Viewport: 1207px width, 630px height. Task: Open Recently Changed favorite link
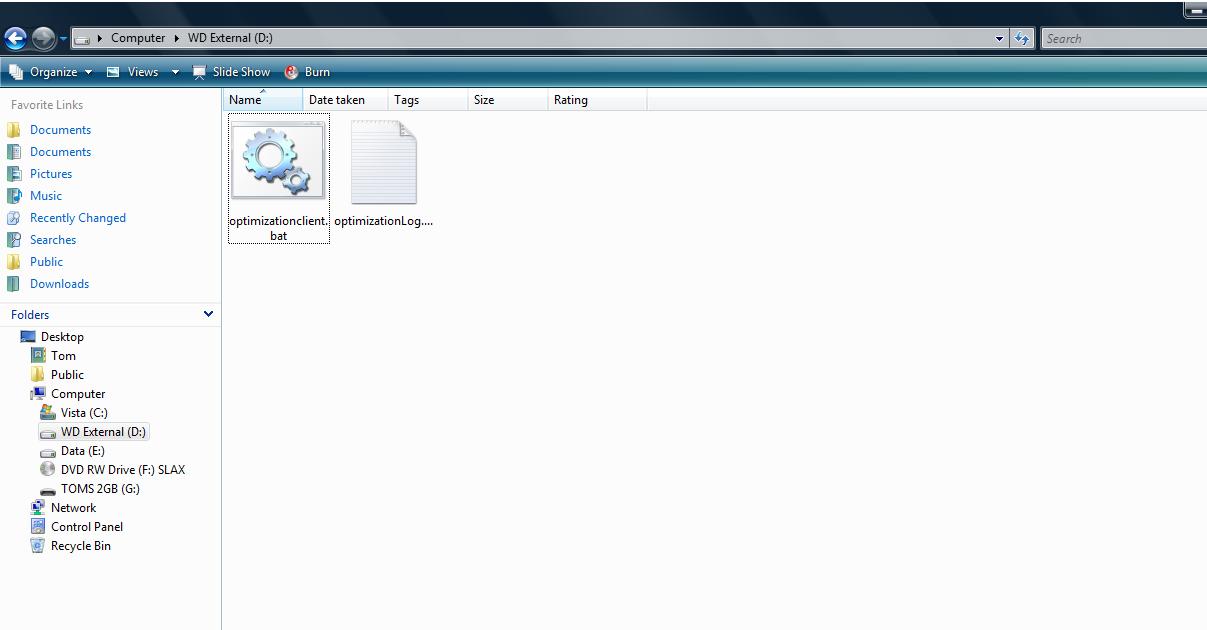click(78, 218)
